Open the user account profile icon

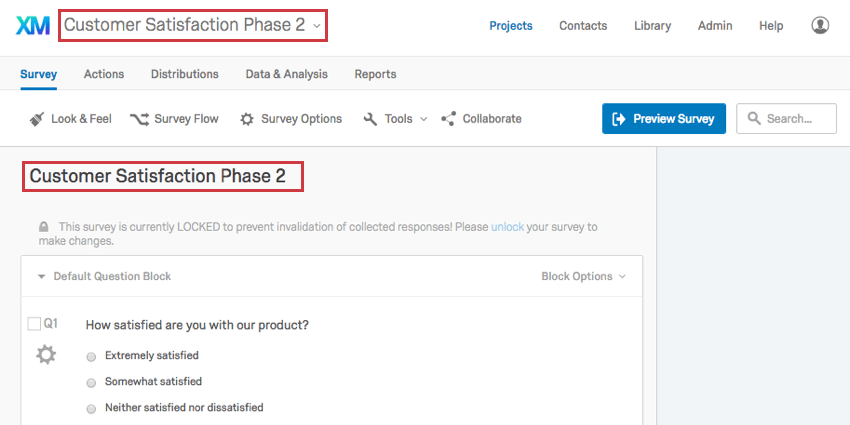[820, 25]
